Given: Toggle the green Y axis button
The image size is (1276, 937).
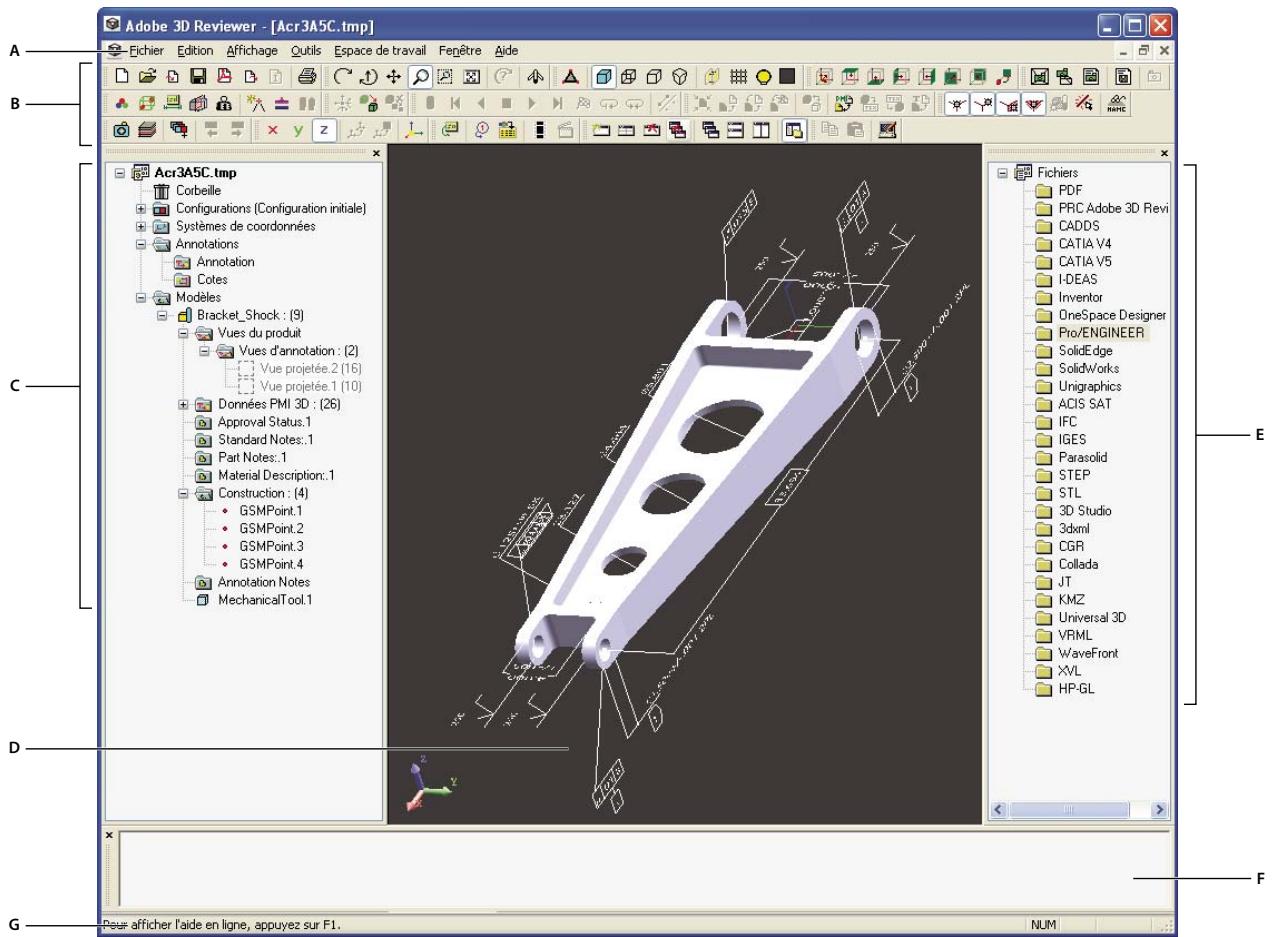Looking at the screenshot, I should pyautogui.click(x=297, y=129).
